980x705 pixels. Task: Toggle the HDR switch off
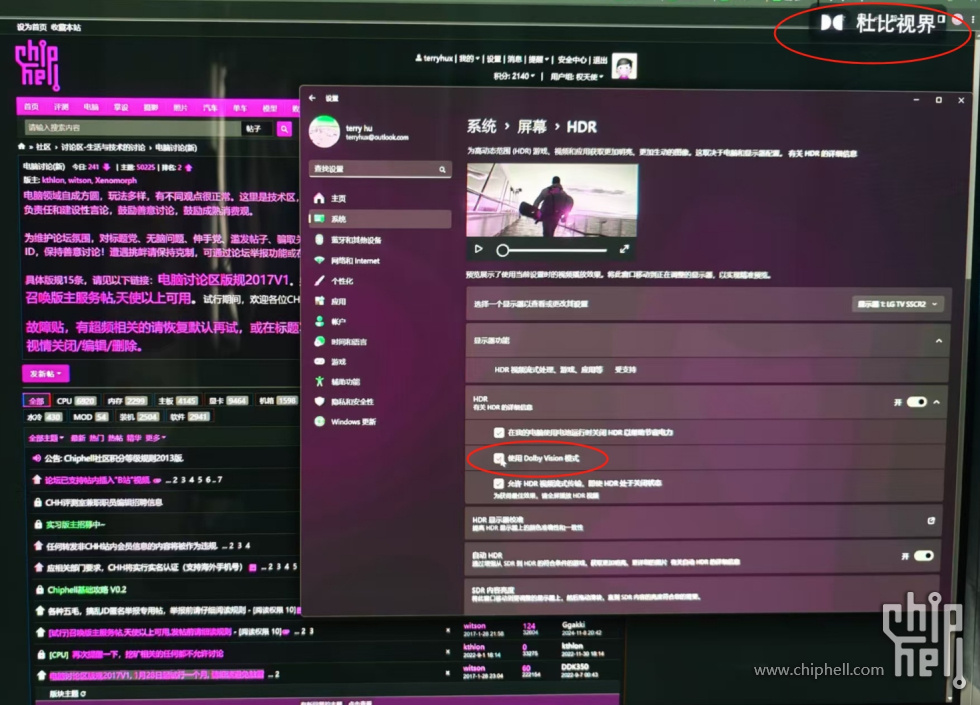point(916,402)
